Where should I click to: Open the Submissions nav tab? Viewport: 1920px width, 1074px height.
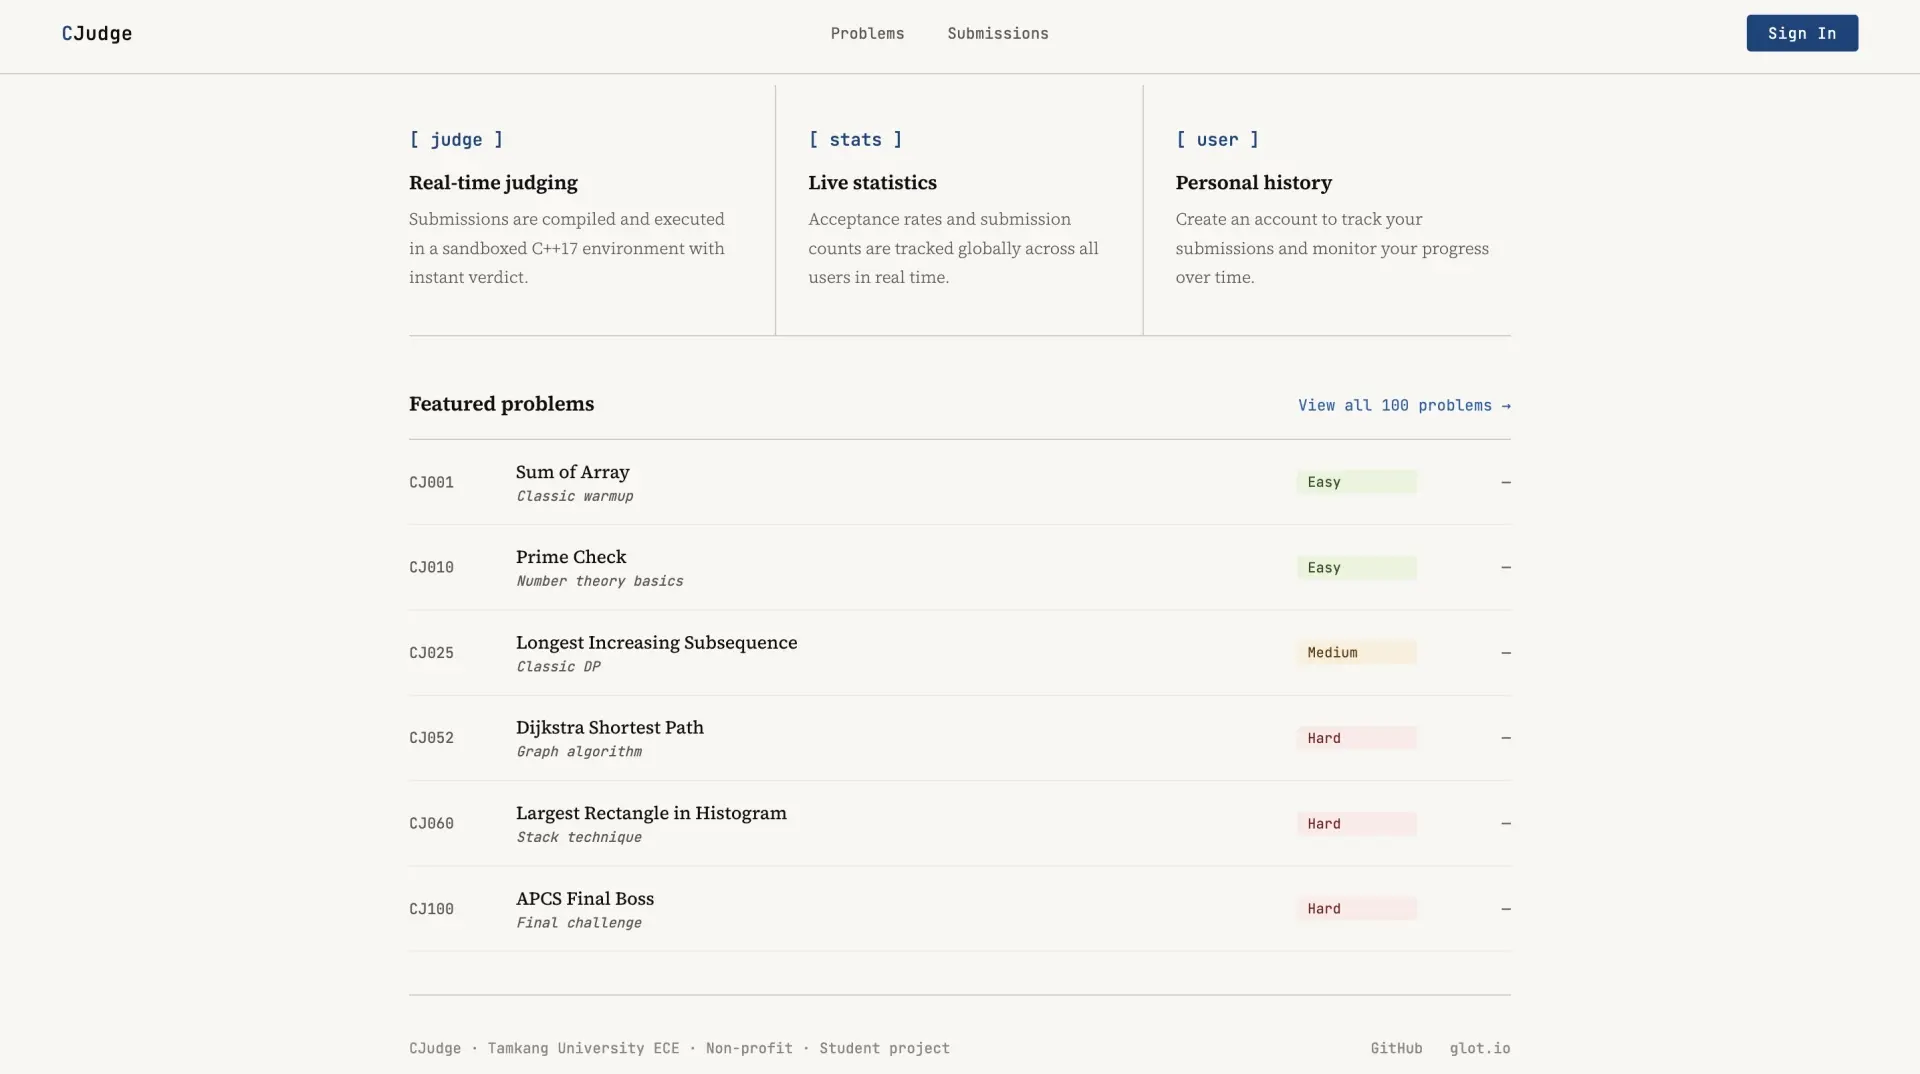998,33
